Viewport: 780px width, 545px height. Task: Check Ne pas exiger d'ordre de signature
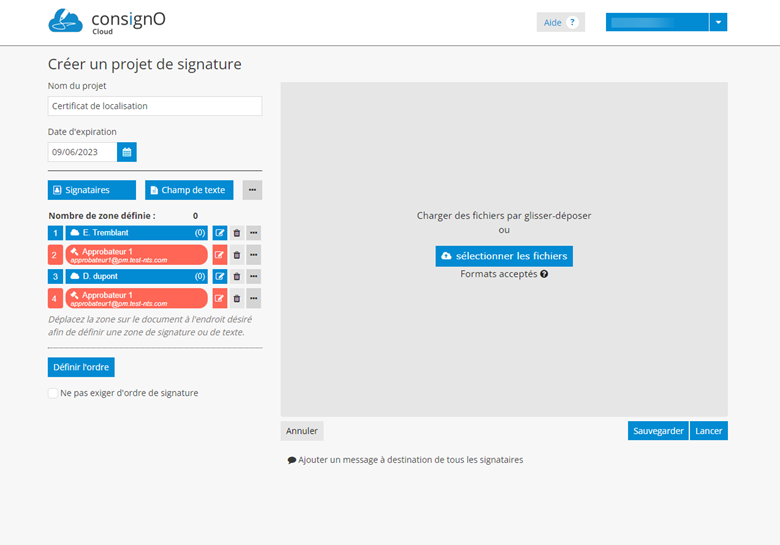[x=53, y=393]
